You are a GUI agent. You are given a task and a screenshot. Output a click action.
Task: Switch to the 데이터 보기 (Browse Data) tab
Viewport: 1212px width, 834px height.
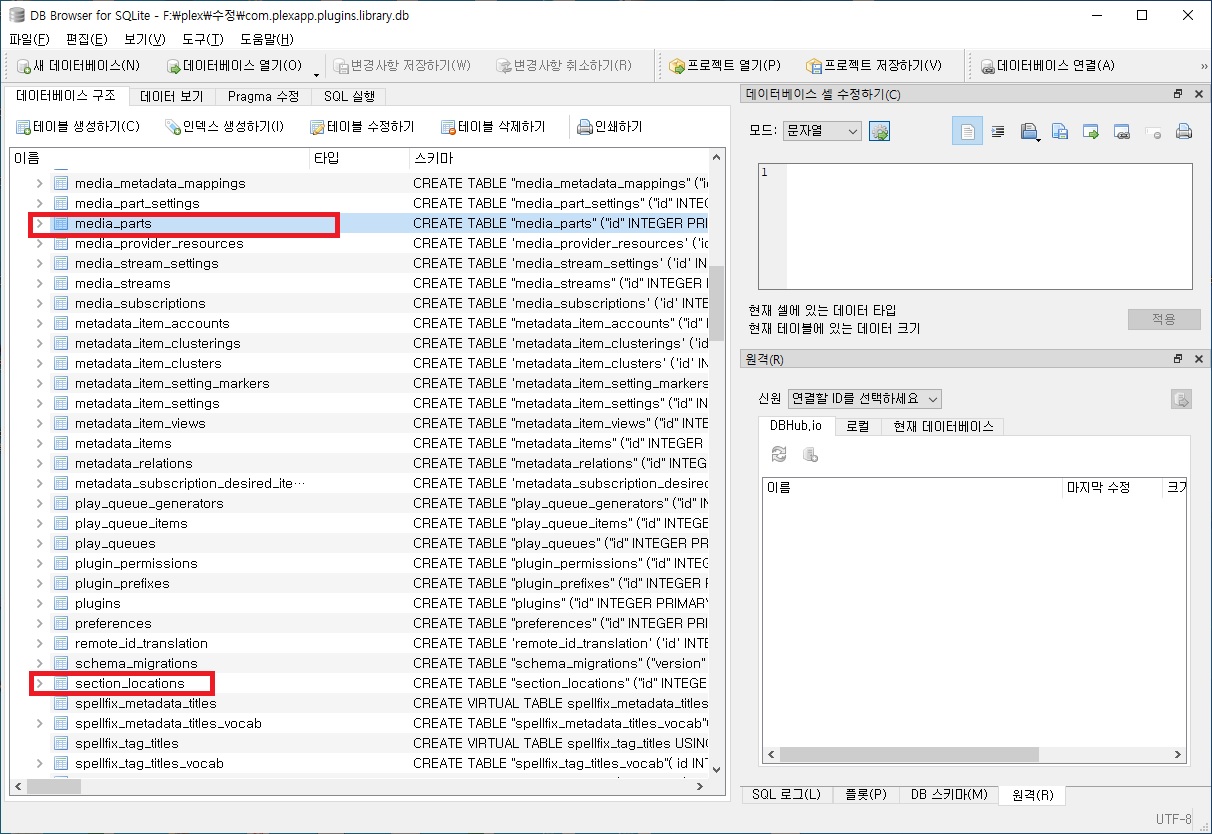[x=171, y=97]
